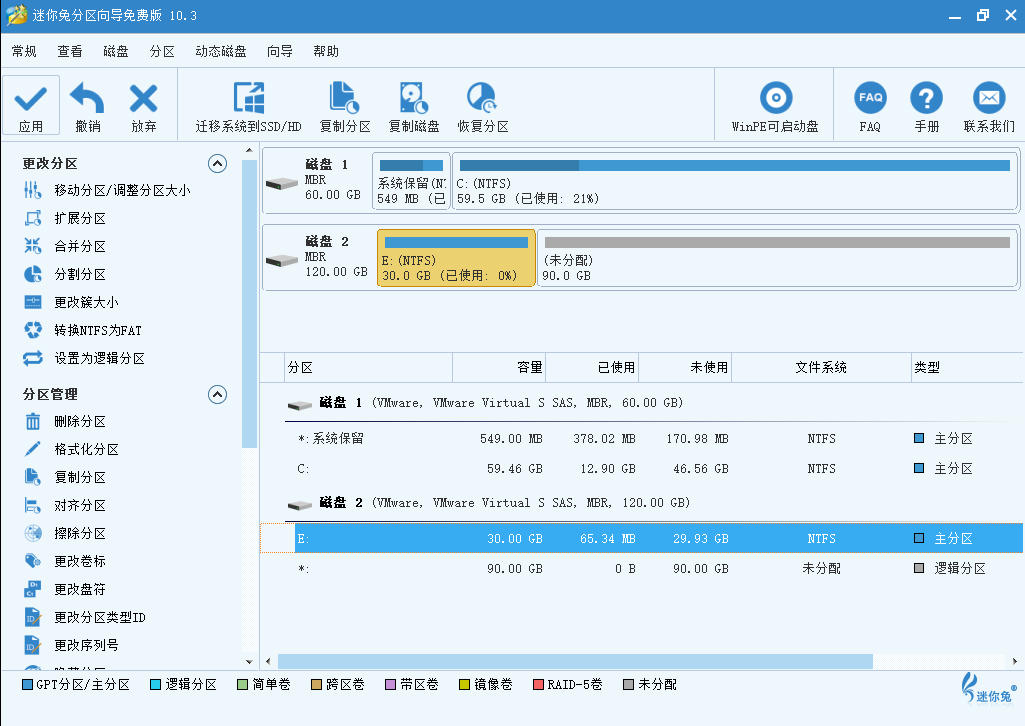Select 磁盘 1 icon in disk map
This screenshot has height=726, width=1025.
282,184
